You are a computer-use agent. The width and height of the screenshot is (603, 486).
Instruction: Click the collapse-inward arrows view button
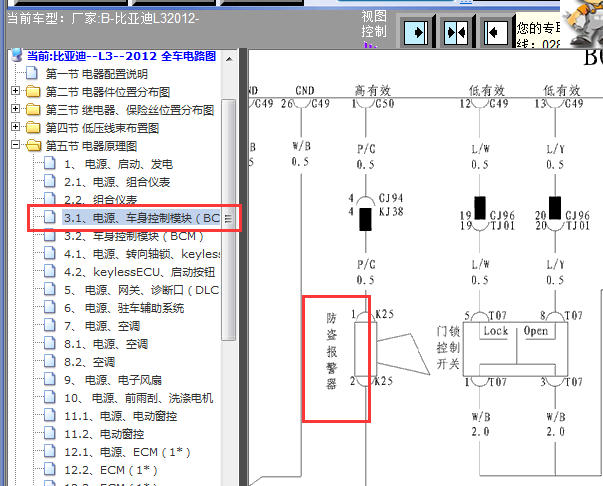(x=456, y=32)
